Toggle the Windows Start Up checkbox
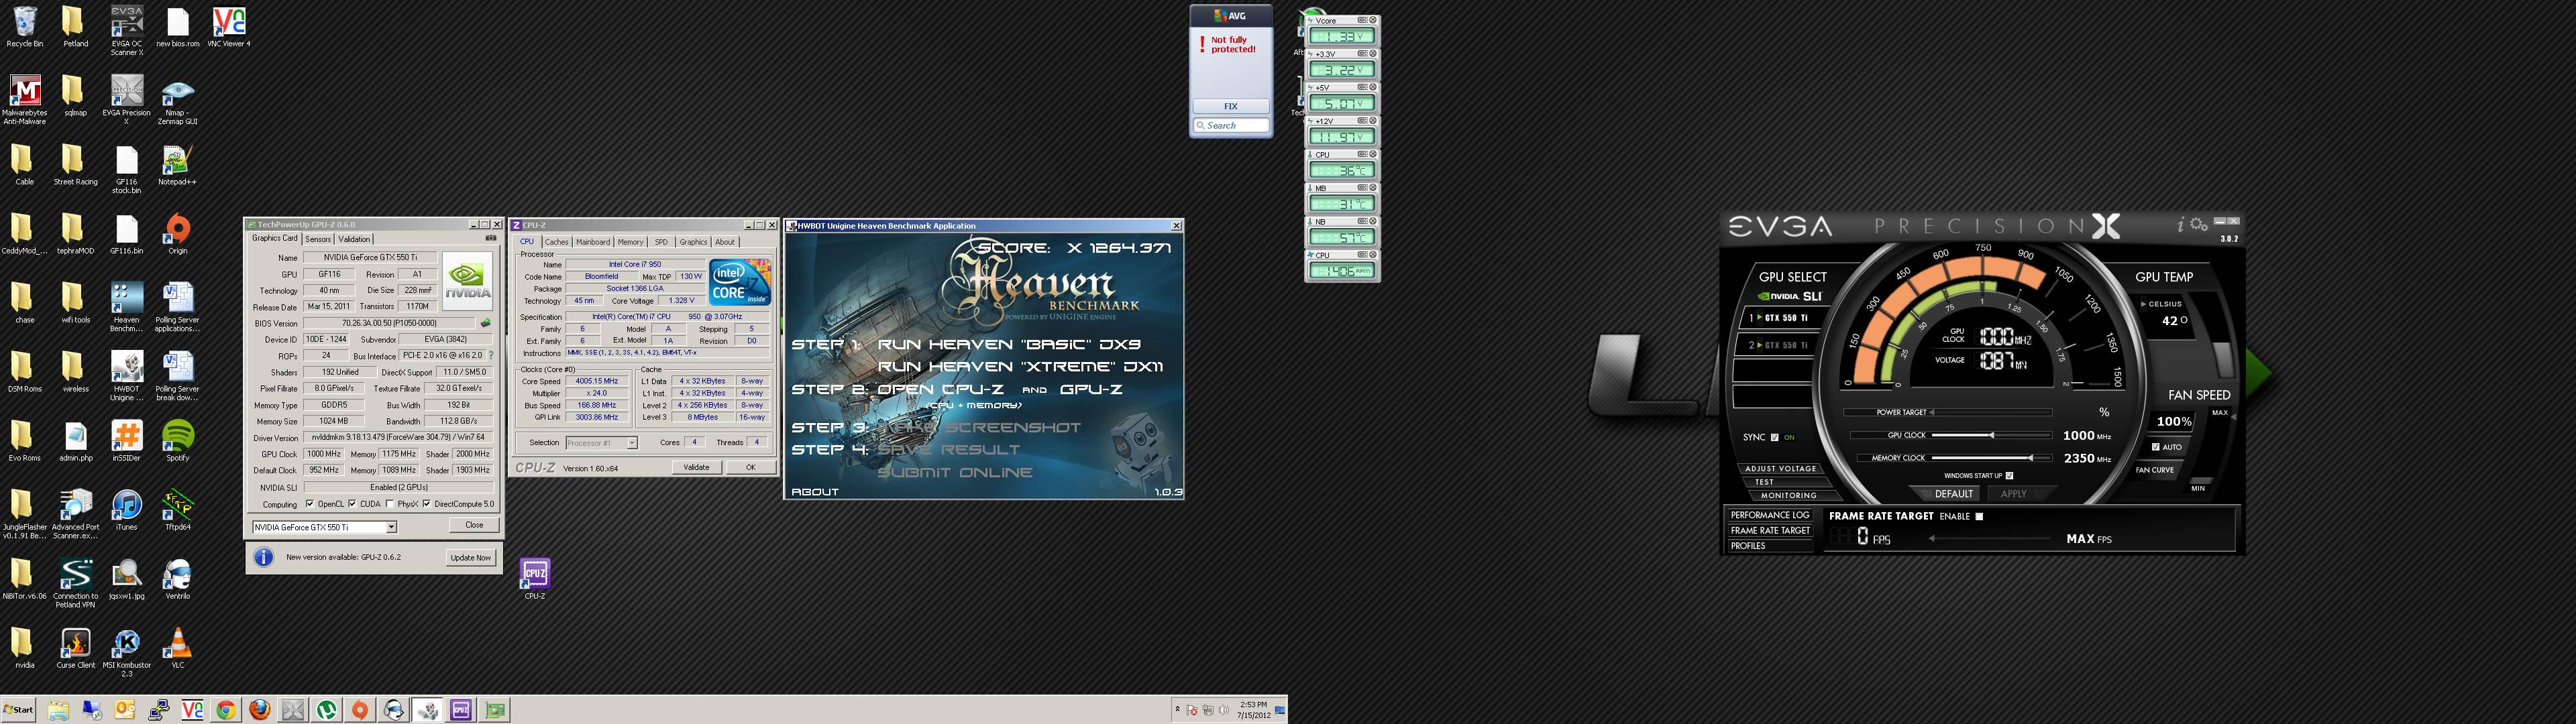This screenshot has width=2576, height=724. 2009,476
